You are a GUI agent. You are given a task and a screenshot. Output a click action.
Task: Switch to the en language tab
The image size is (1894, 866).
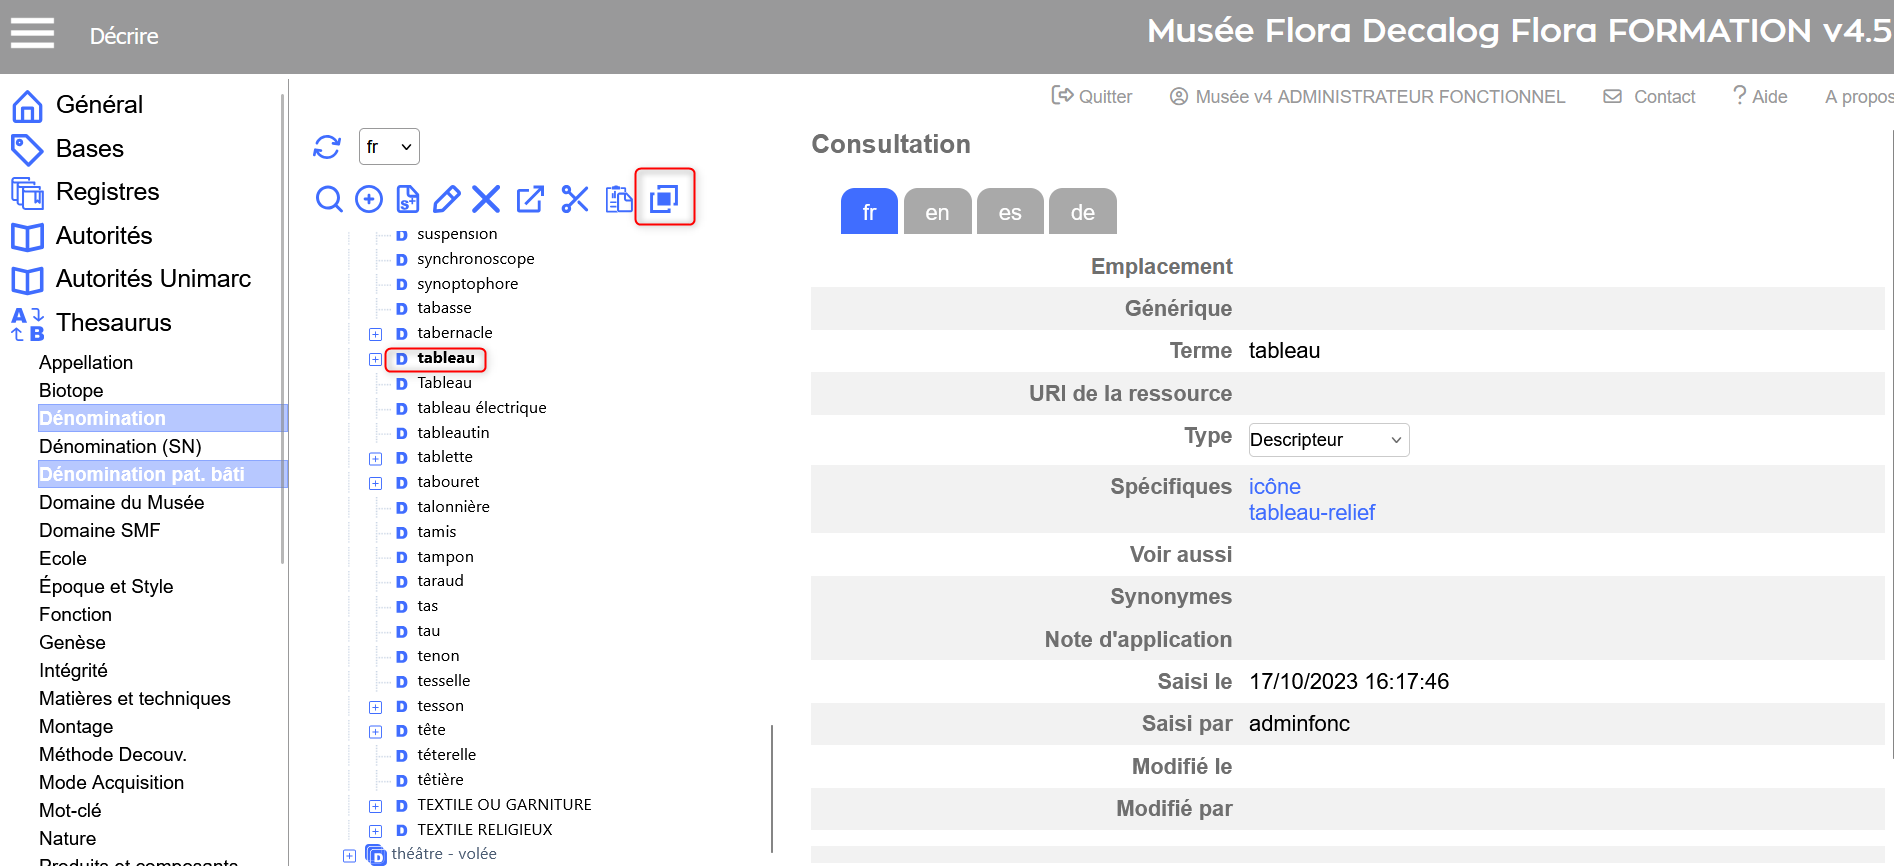937,212
